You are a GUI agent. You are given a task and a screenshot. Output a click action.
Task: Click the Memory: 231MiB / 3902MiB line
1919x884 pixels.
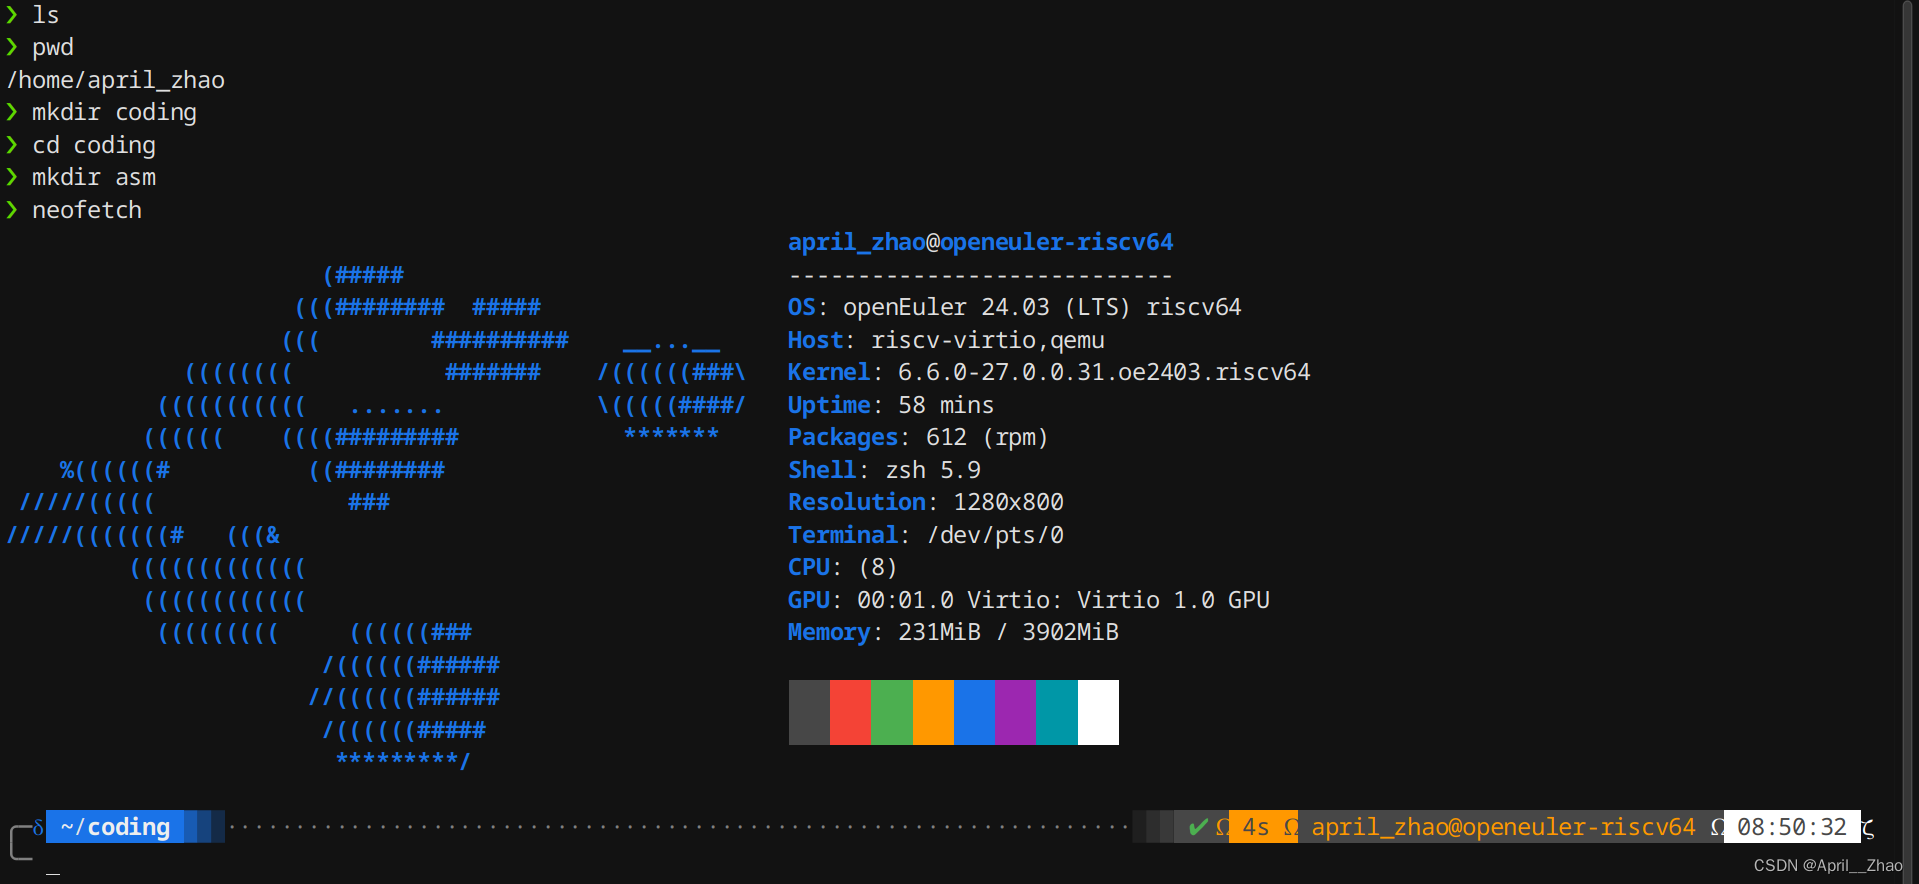[953, 632]
